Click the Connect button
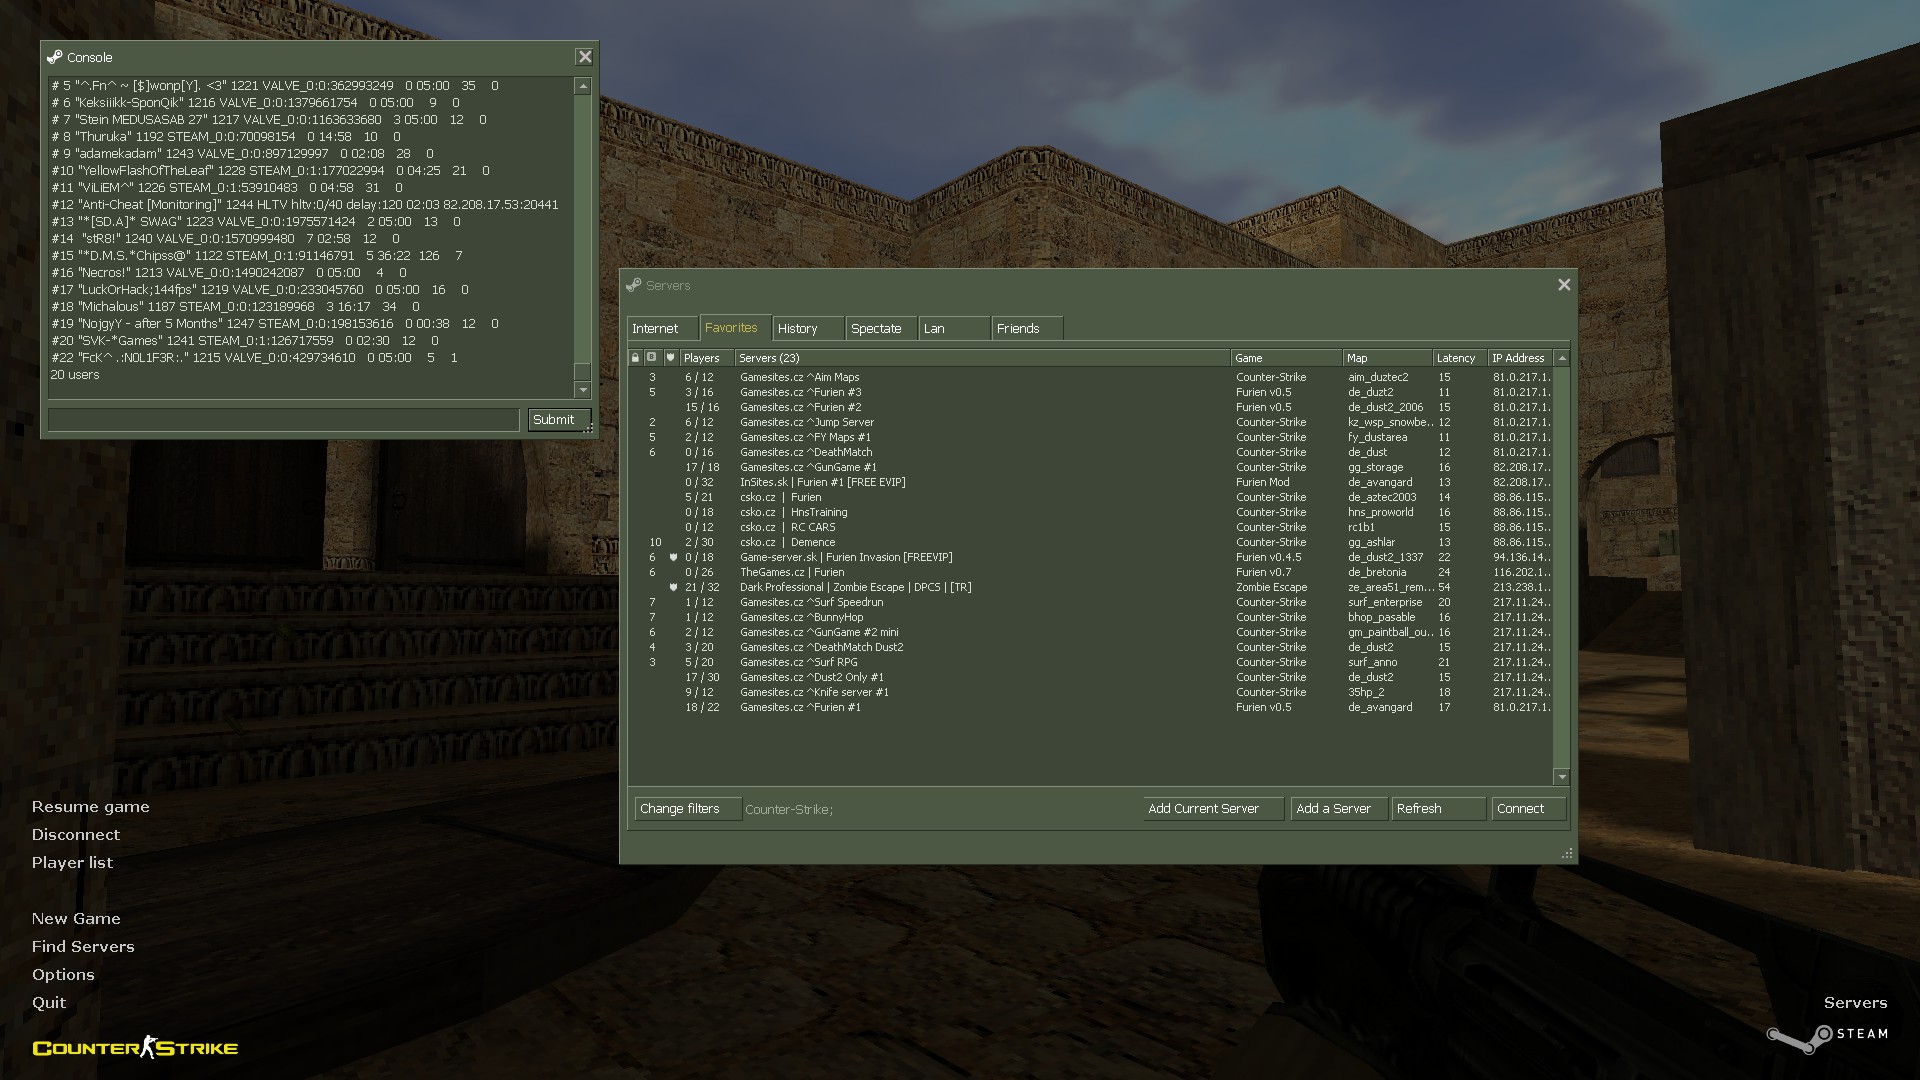 1528,808
